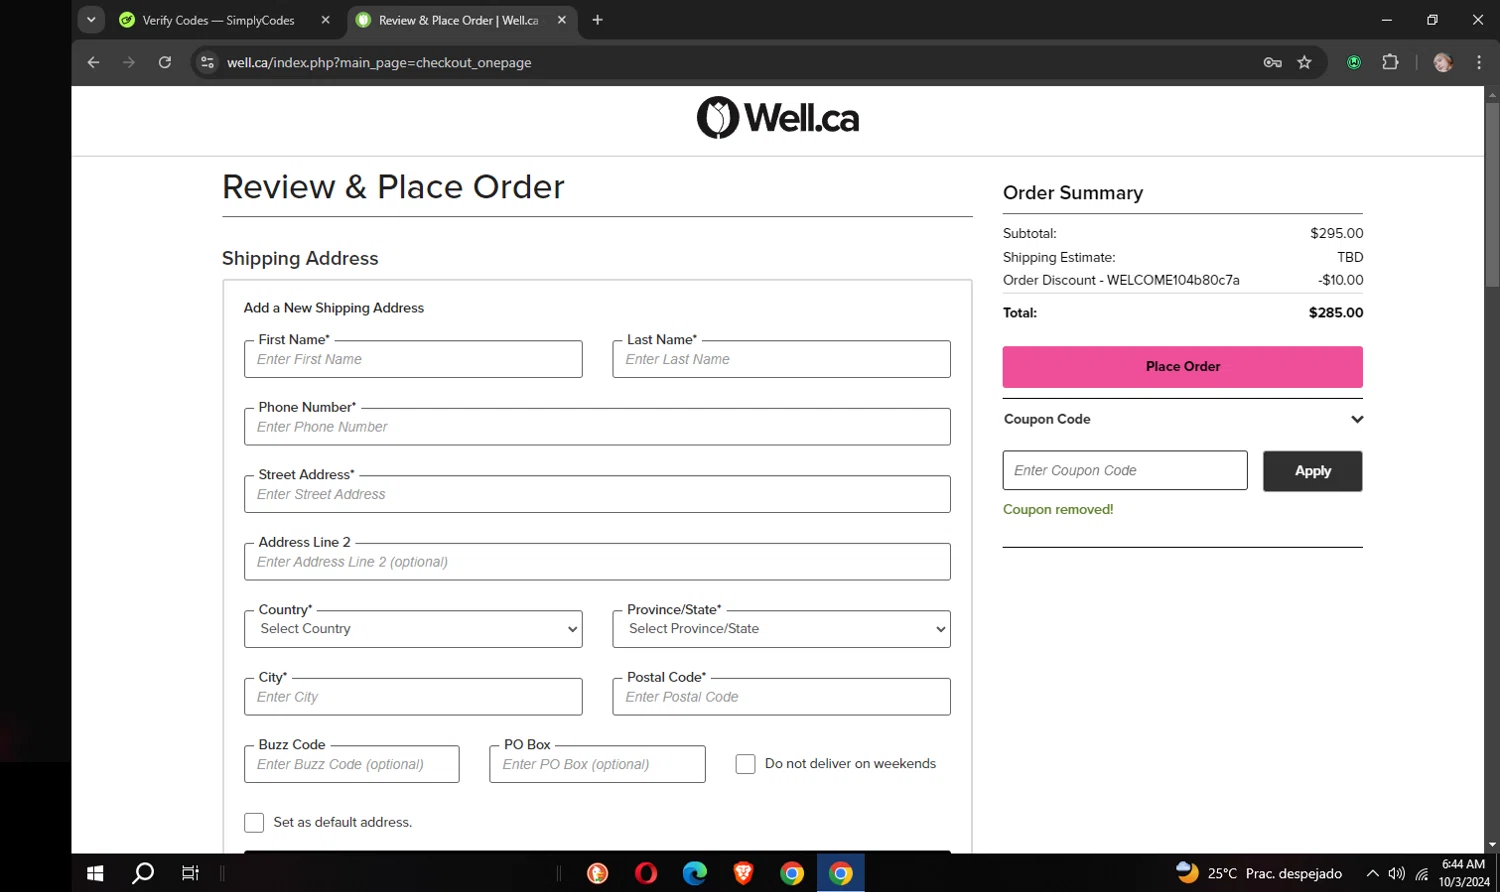1500x892 pixels.
Task: Bookmark this page with star icon
Action: pos(1304,62)
